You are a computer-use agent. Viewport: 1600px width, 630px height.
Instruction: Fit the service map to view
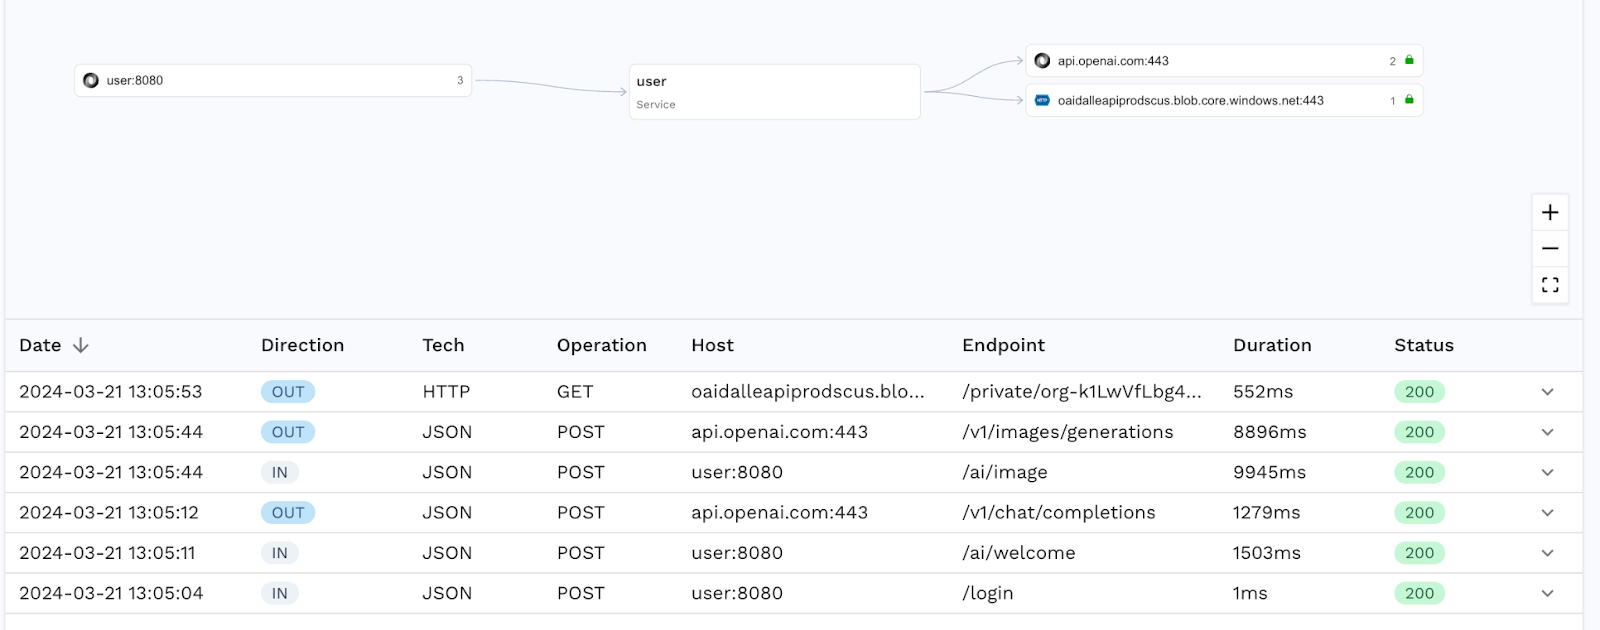[1550, 285]
